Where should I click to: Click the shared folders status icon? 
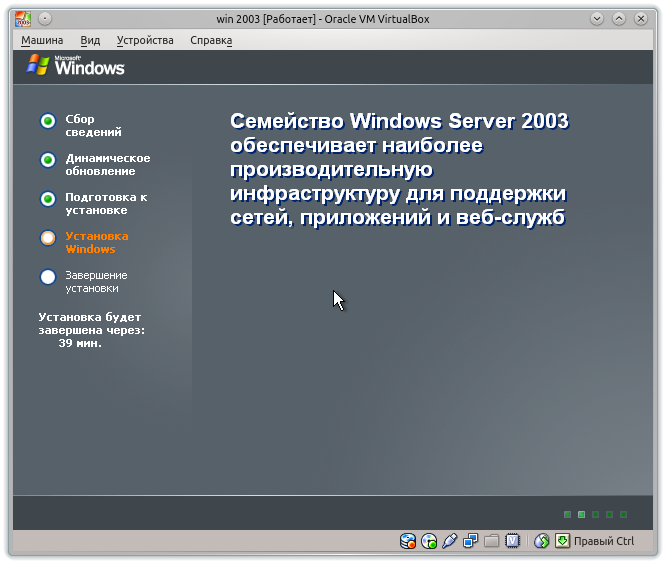click(491, 541)
